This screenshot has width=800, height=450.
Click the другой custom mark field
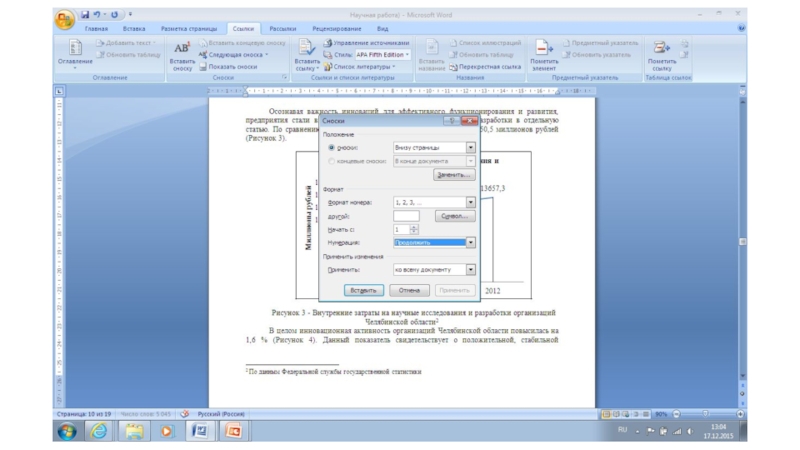(x=406, y=216)
